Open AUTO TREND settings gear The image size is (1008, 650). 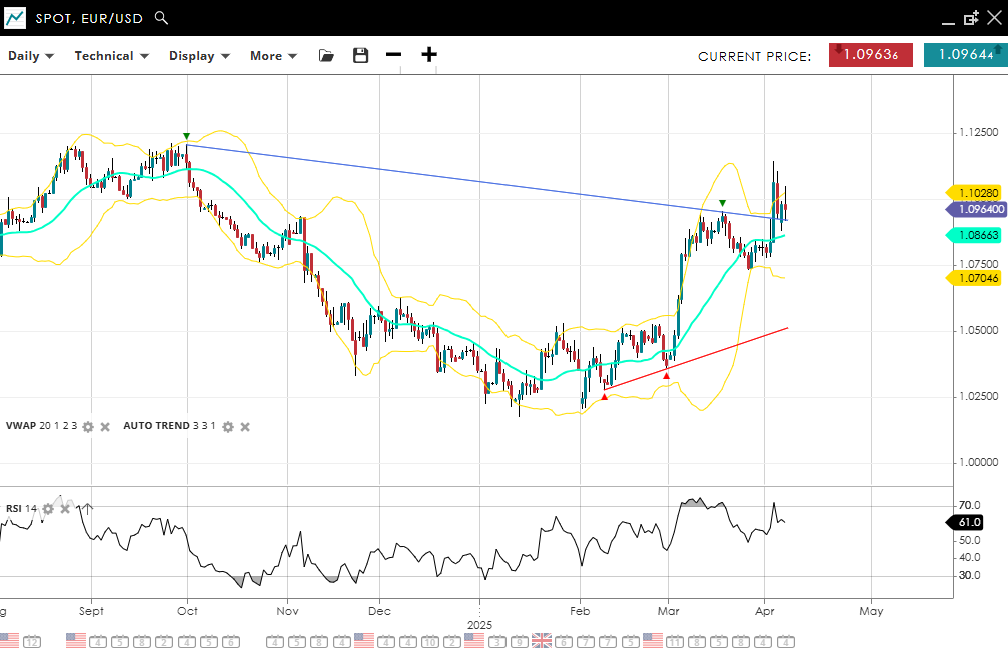pyautogui.click(x=227, y=427)
